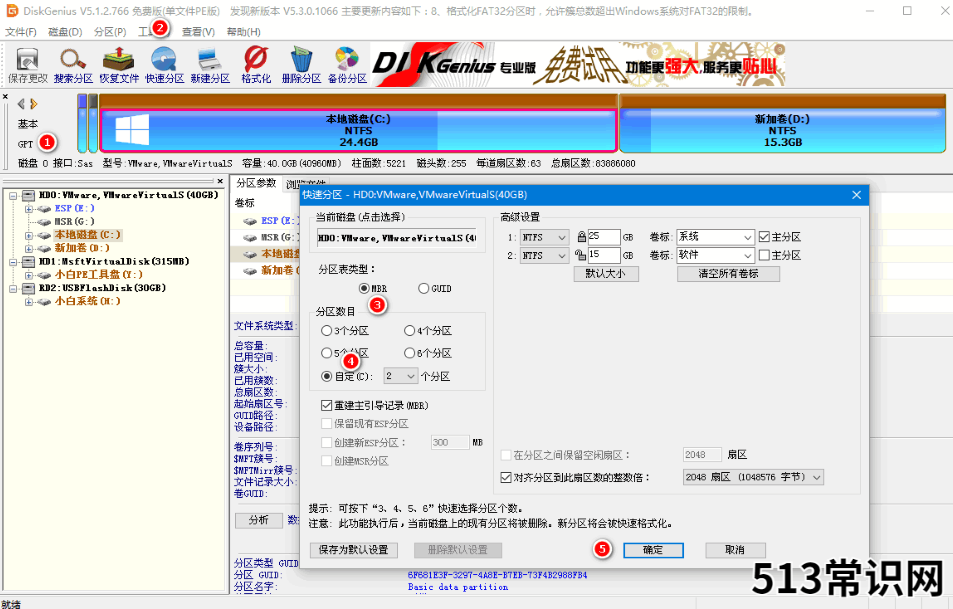Expand the 小白系统 (H:) tree node
Viewport: 953px width, 609px height.
click(29, 301)
